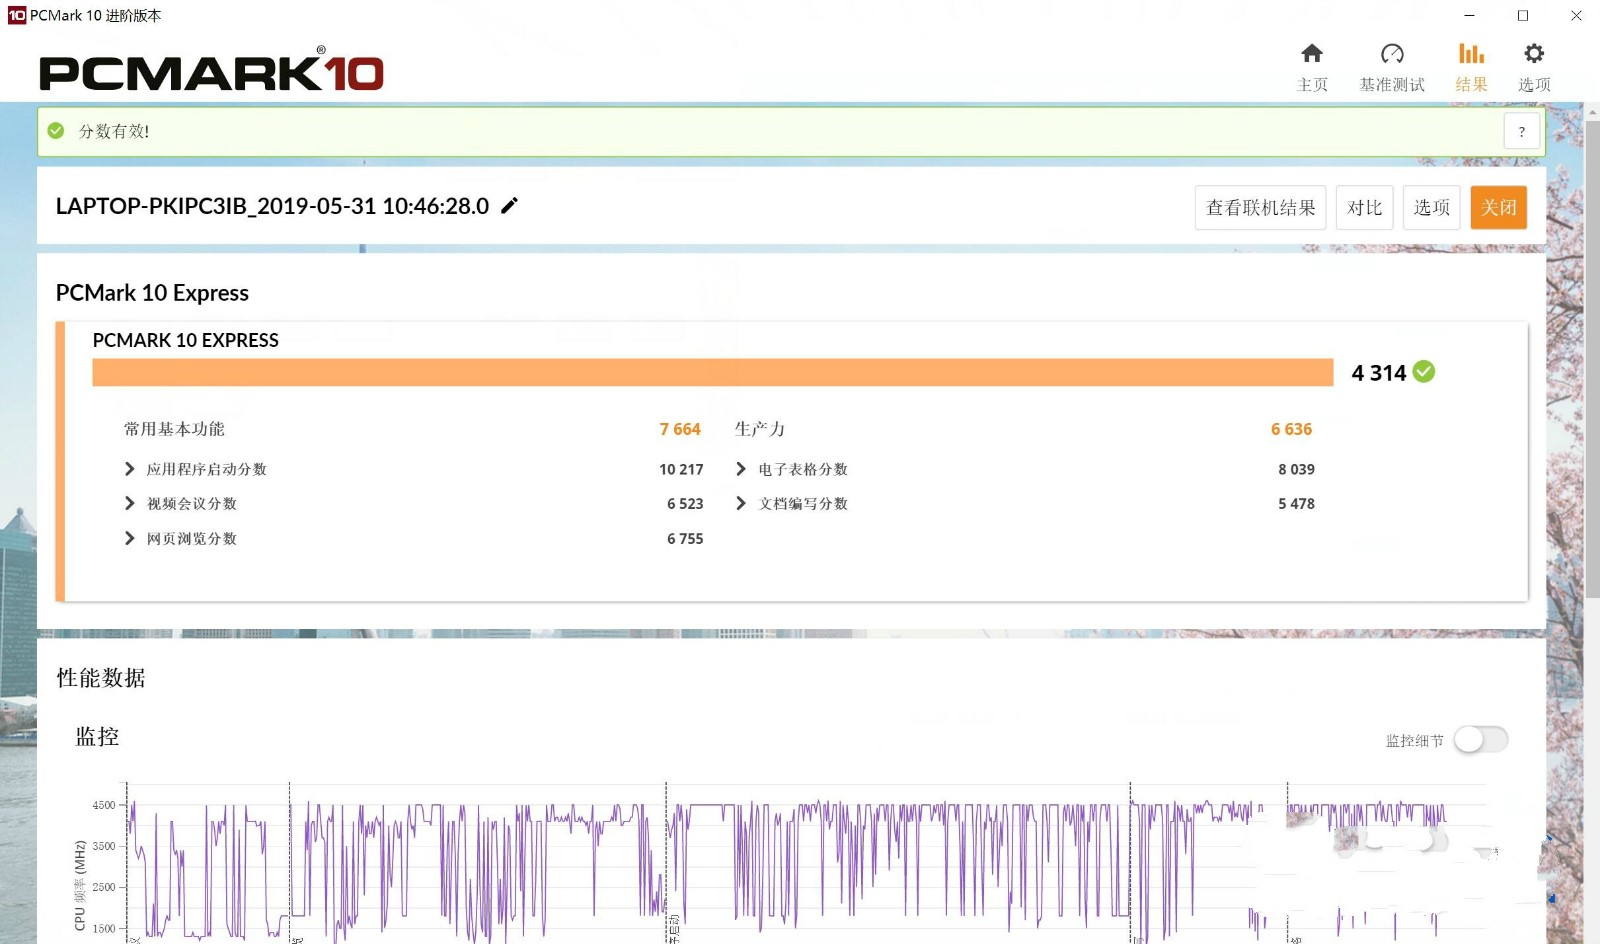Open the 选项 settings gear icon
1600x944 pixels.
point(1534,53)
